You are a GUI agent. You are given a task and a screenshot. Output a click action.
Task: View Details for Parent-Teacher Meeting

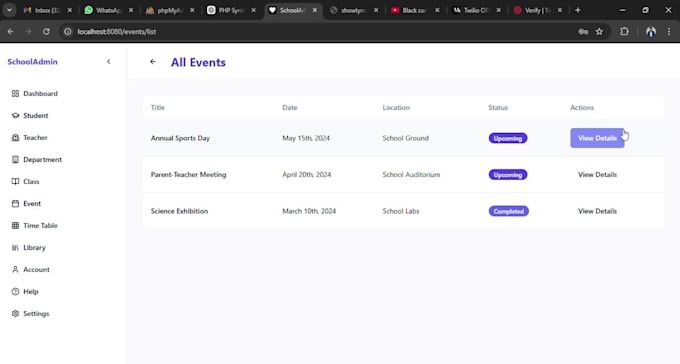tap(597, 174)
